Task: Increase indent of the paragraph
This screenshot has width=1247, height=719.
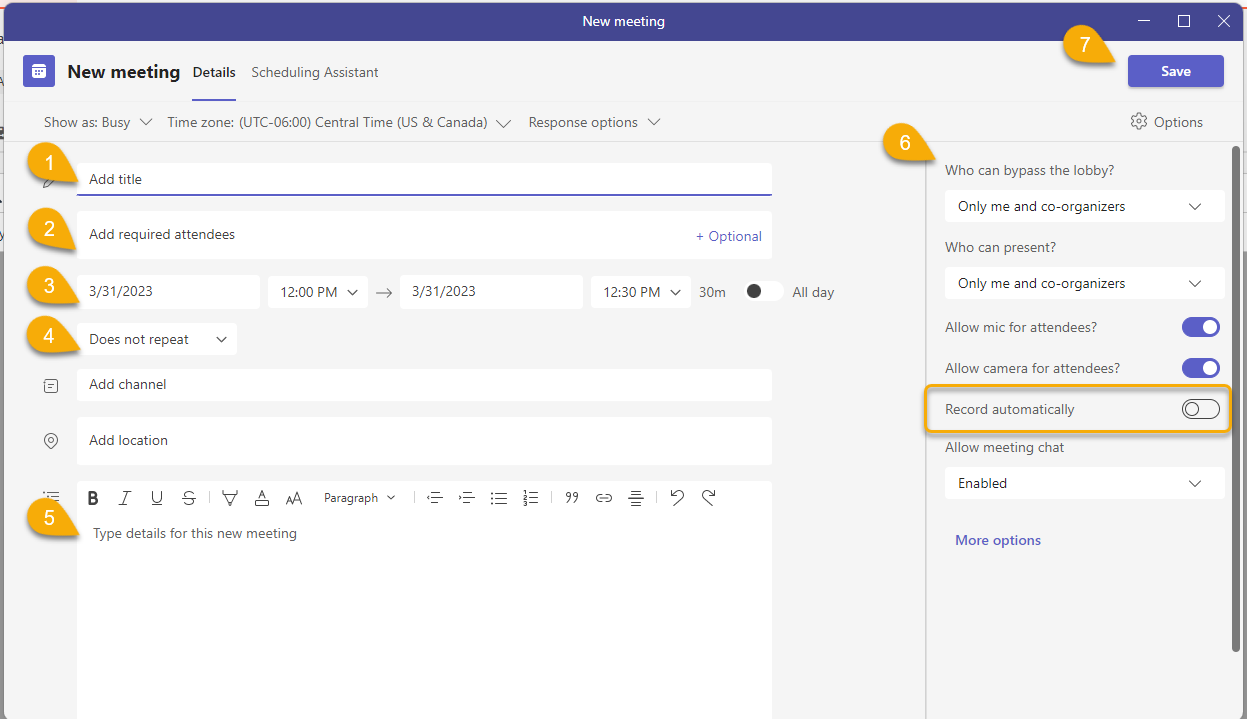Action: 467,498
